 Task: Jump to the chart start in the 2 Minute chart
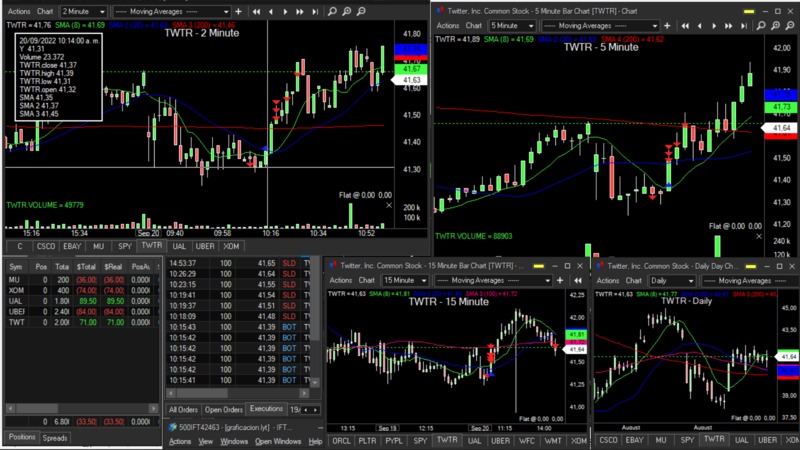pos(257,11)
